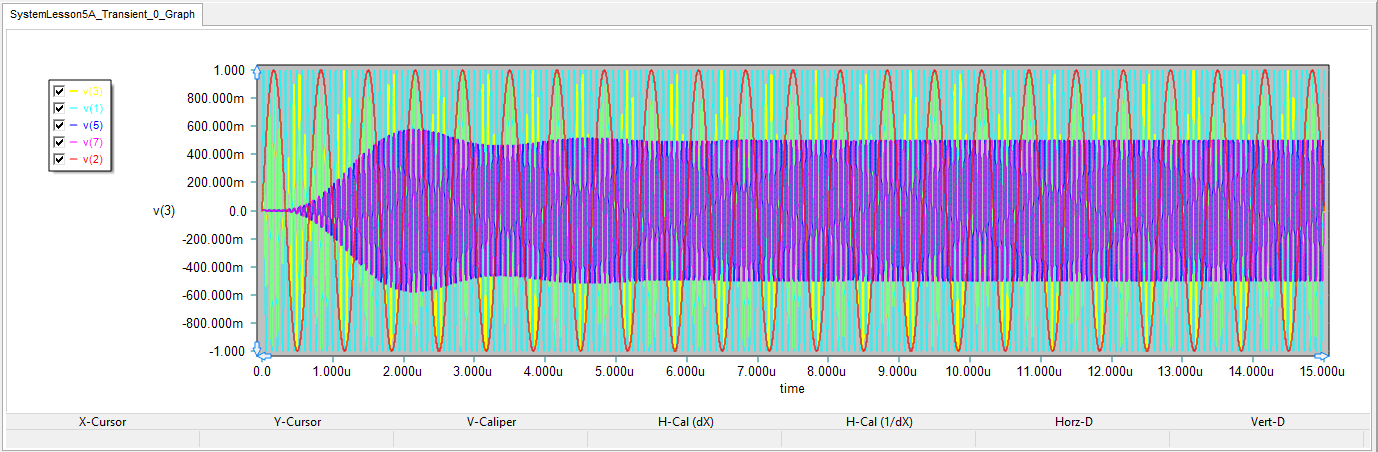Image resolution: width=1378 pixels, height=452 pixels.
Task: Select the H-Cal (dX) header
Action: point(685,422)
